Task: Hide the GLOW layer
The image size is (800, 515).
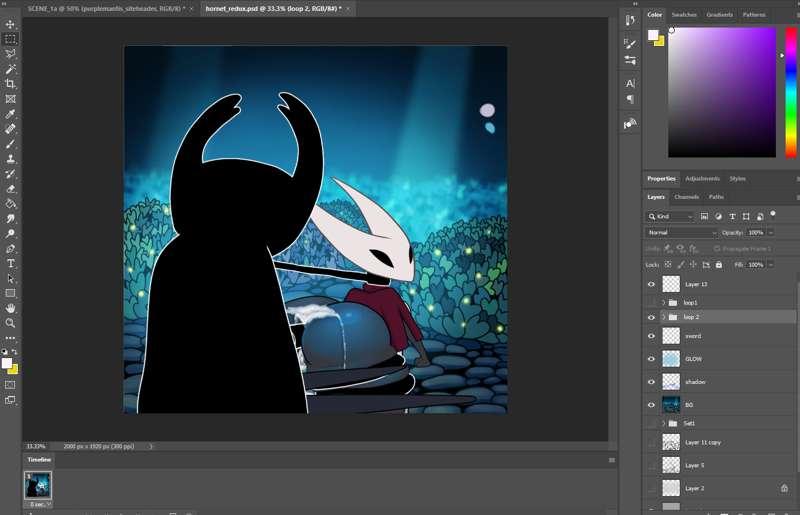Action: click(651, 359)
